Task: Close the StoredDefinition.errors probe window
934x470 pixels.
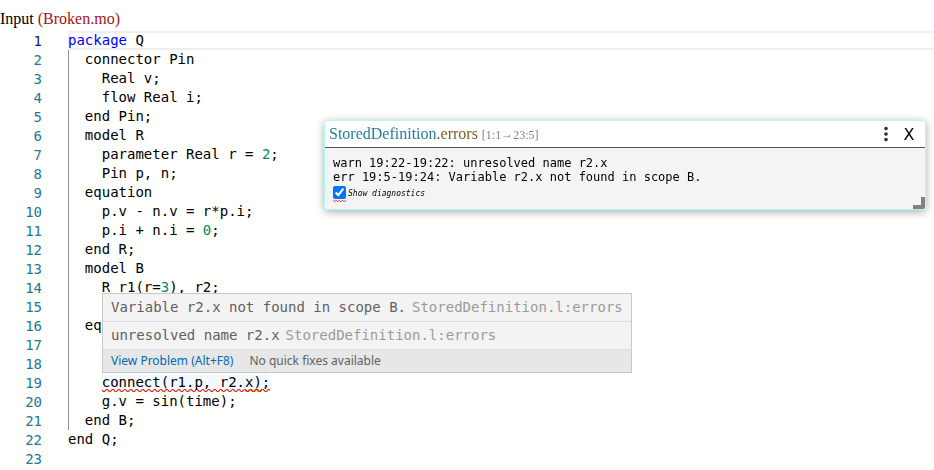Action: (x=908, y=134)
